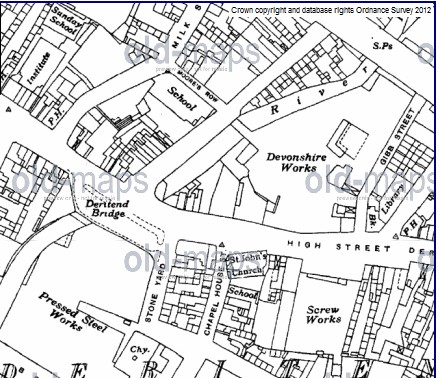Image resolution: width=439 pixels, height=378 pixels.
Task: Click the triangle survey marker near St. John's Church
Action: tap(222, 244)
